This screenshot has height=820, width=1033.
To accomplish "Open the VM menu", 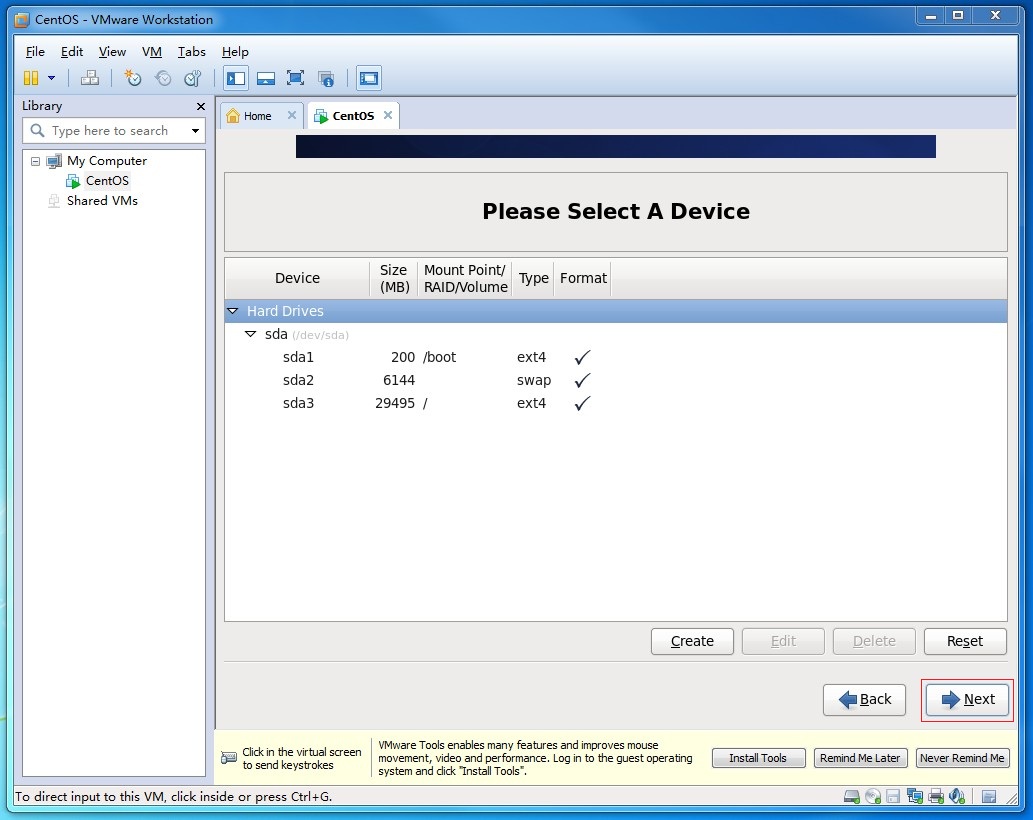I will 151,52.
